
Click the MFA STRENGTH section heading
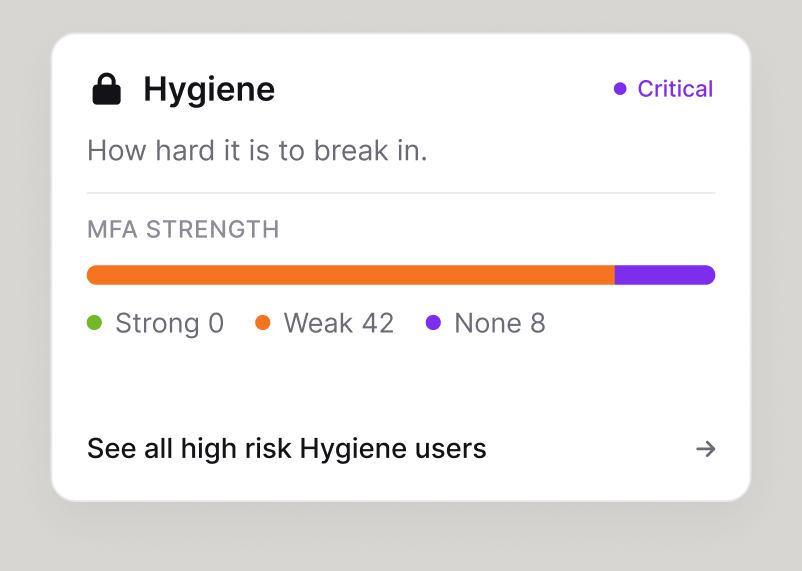183,229
